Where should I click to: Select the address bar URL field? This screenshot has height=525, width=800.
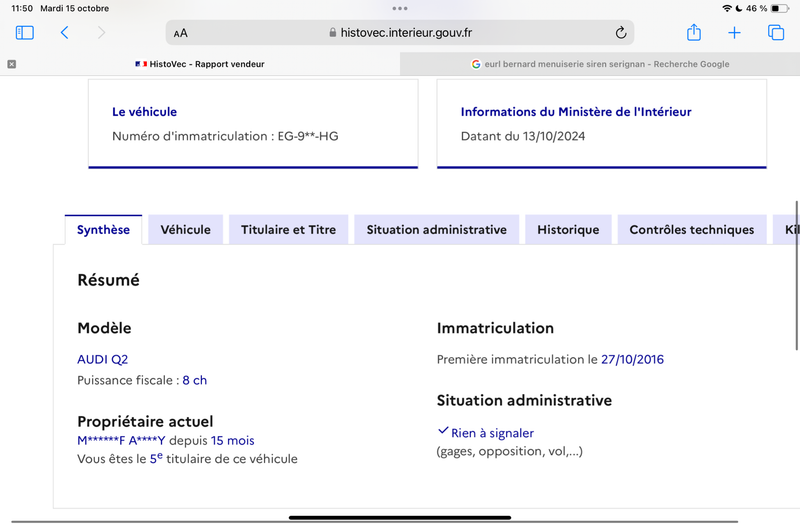(x=400, y=33)
